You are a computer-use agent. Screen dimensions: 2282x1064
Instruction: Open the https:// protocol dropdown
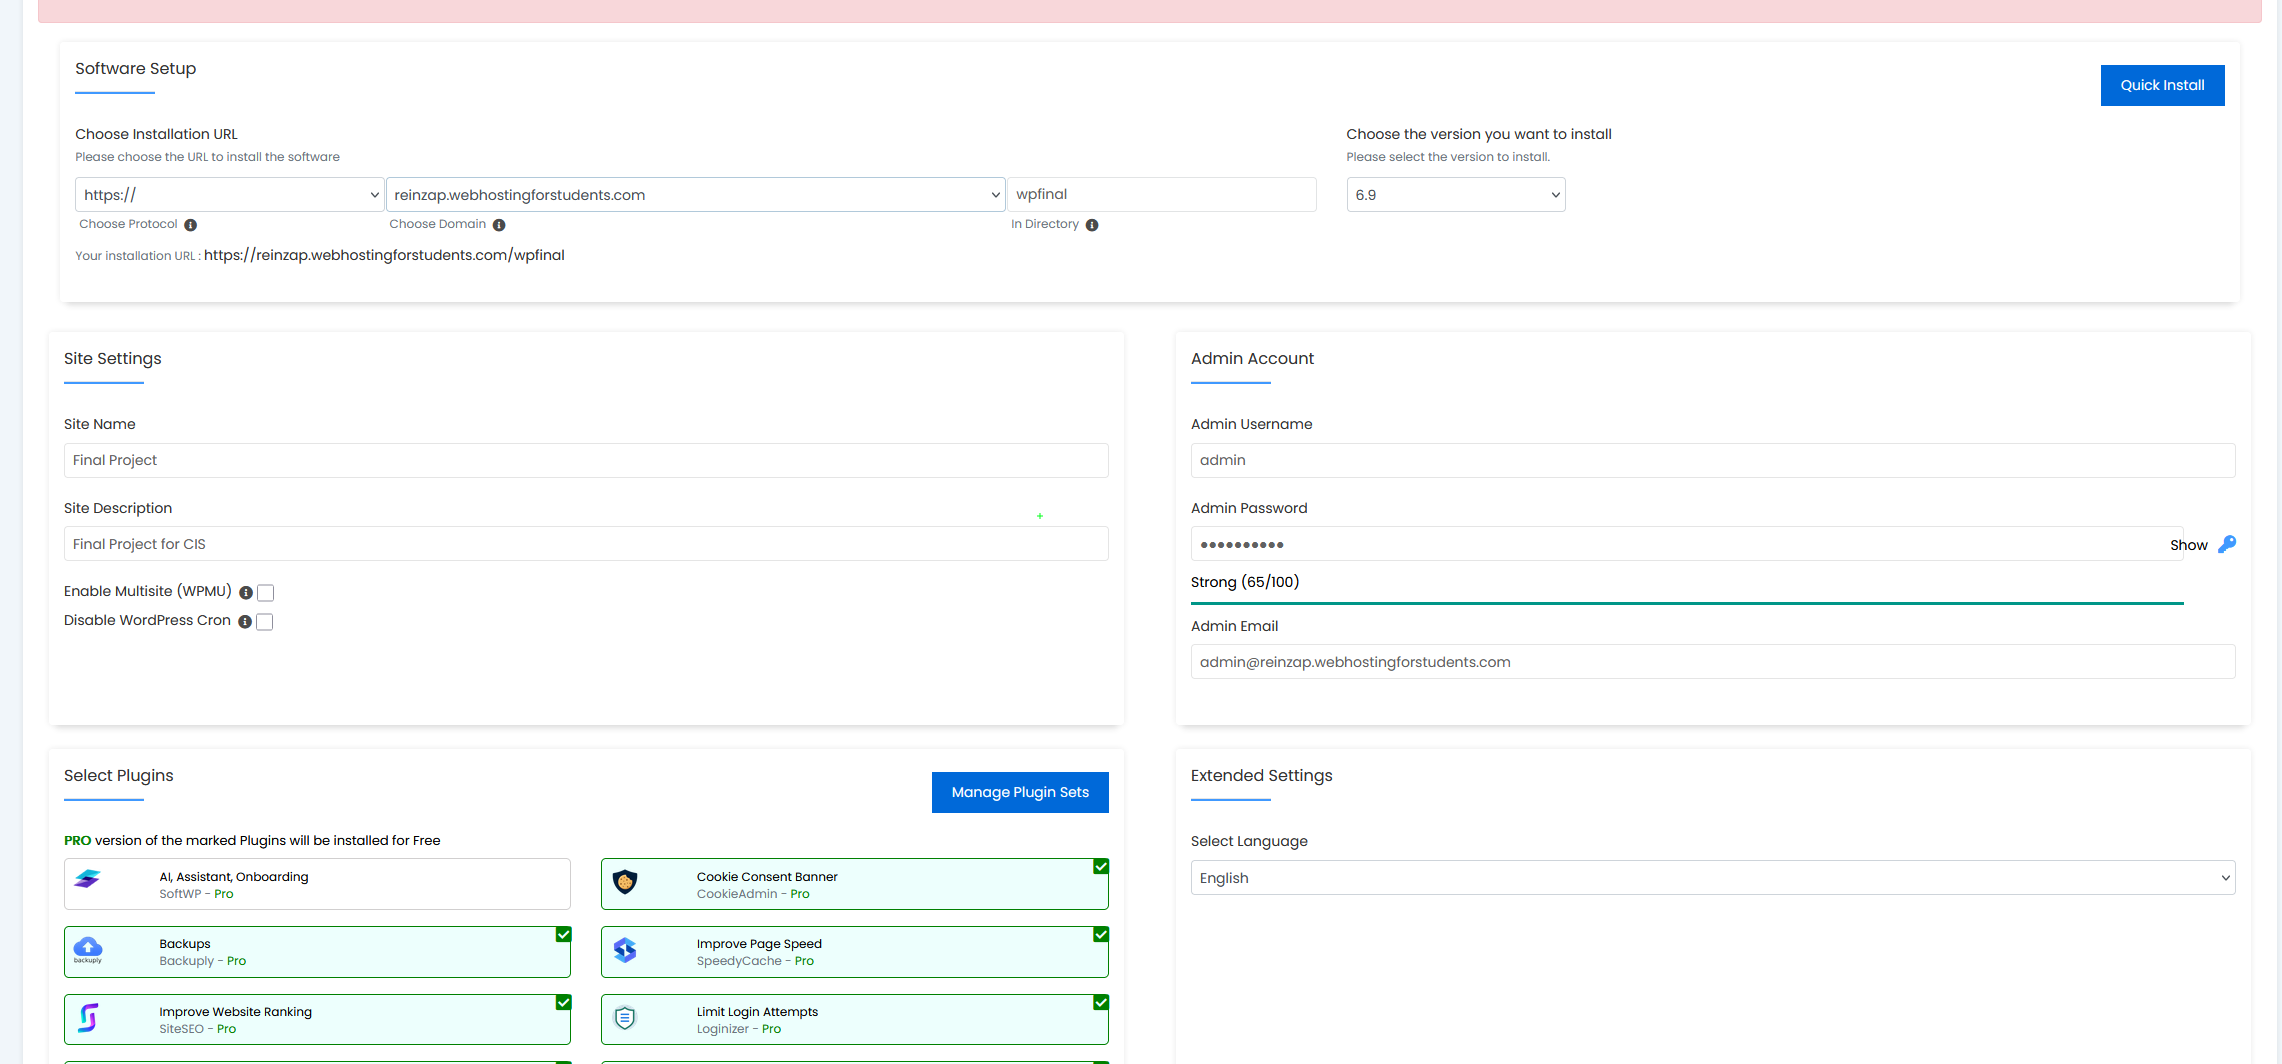(229, 195)
